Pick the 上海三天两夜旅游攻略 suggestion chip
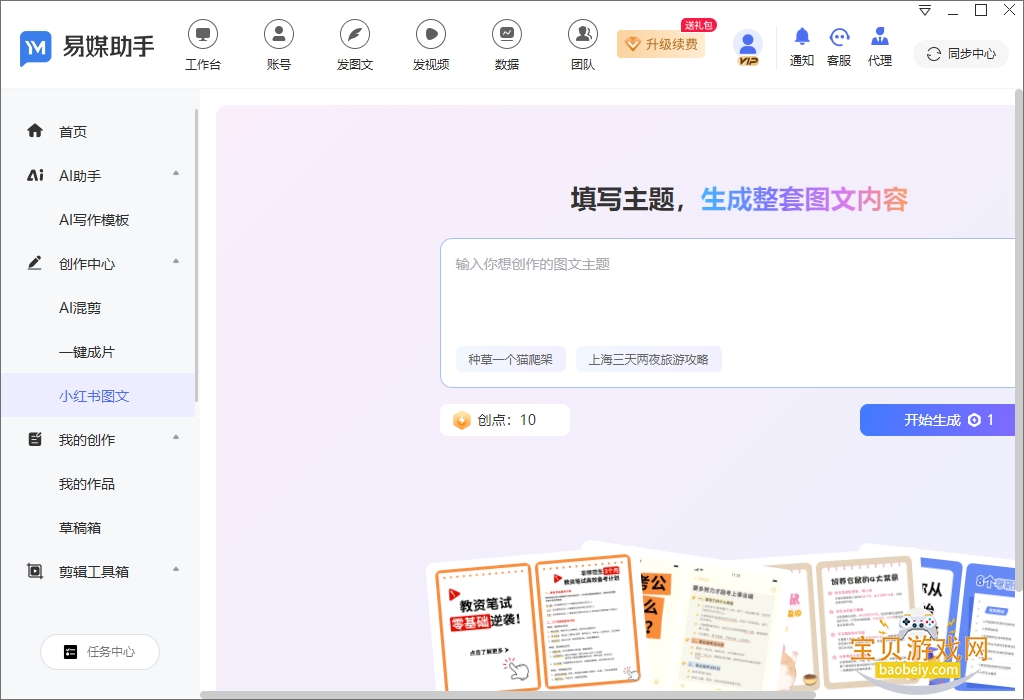 648,359
